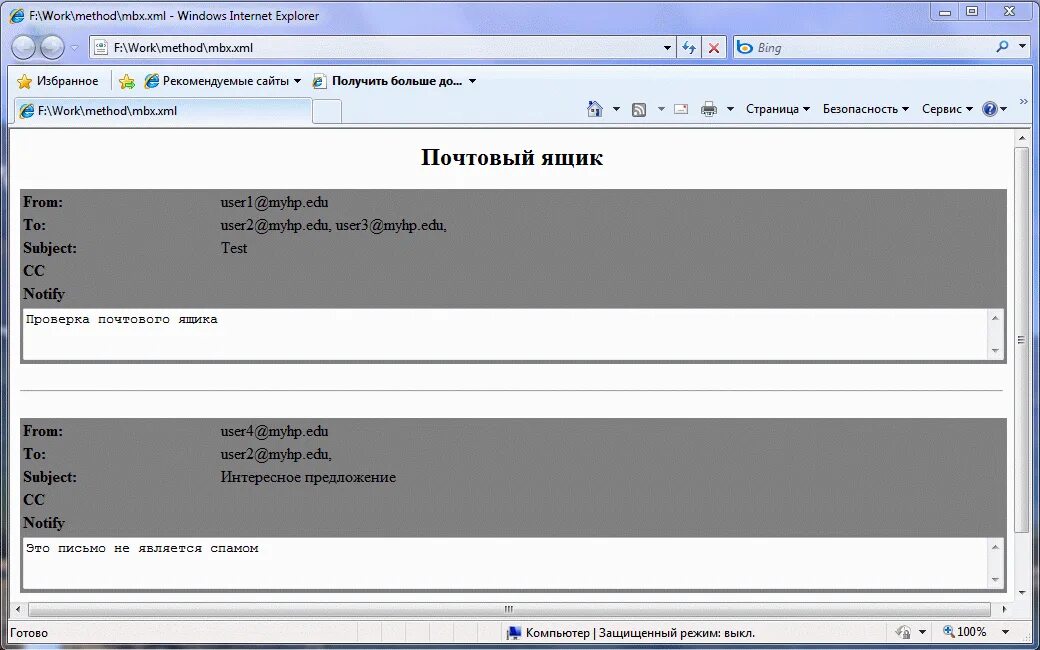This screenshot has width=1040, height=650.
Task: Click in the Это письмо не является спамом text area
Action: [505, 562]
